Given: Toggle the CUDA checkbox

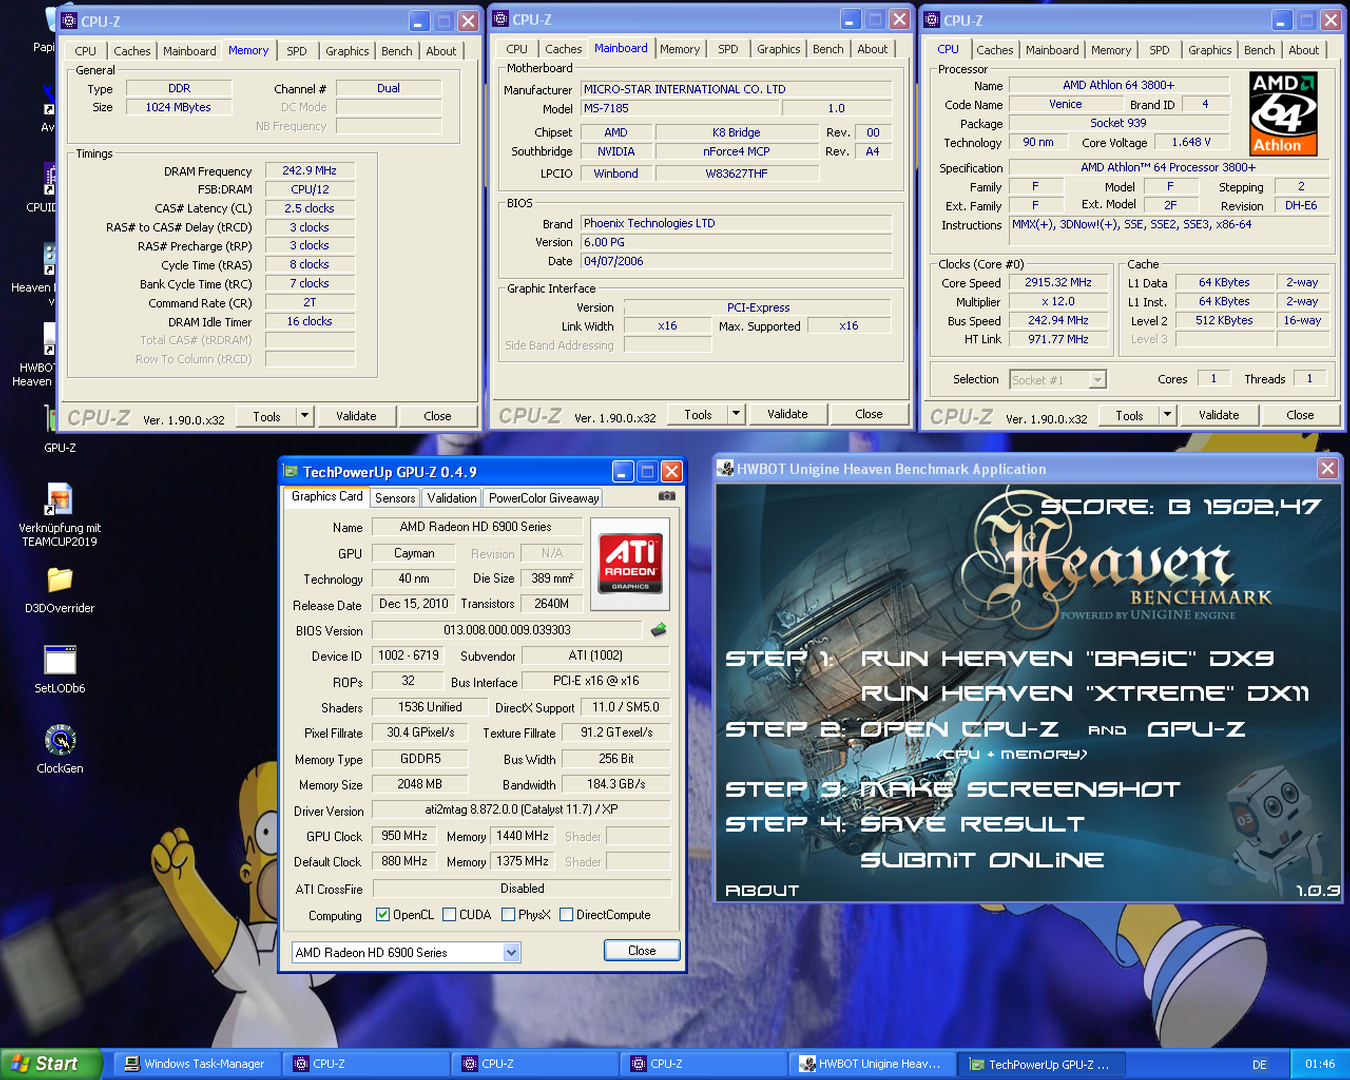Looking at the screenshot, I should point(449,914).
